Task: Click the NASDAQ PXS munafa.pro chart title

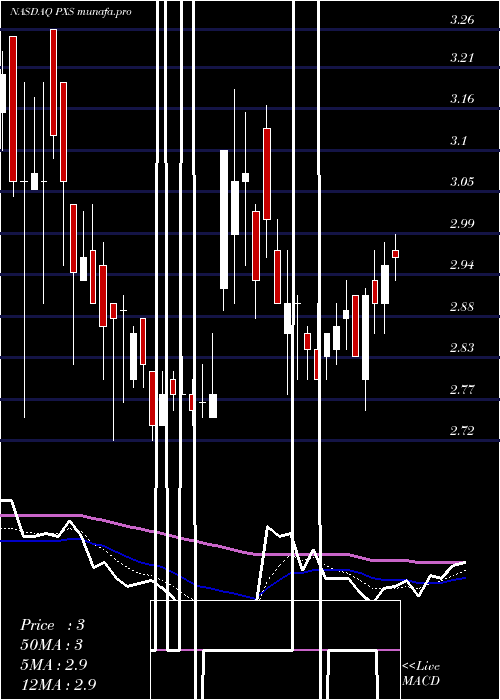Action: (71, 12)
